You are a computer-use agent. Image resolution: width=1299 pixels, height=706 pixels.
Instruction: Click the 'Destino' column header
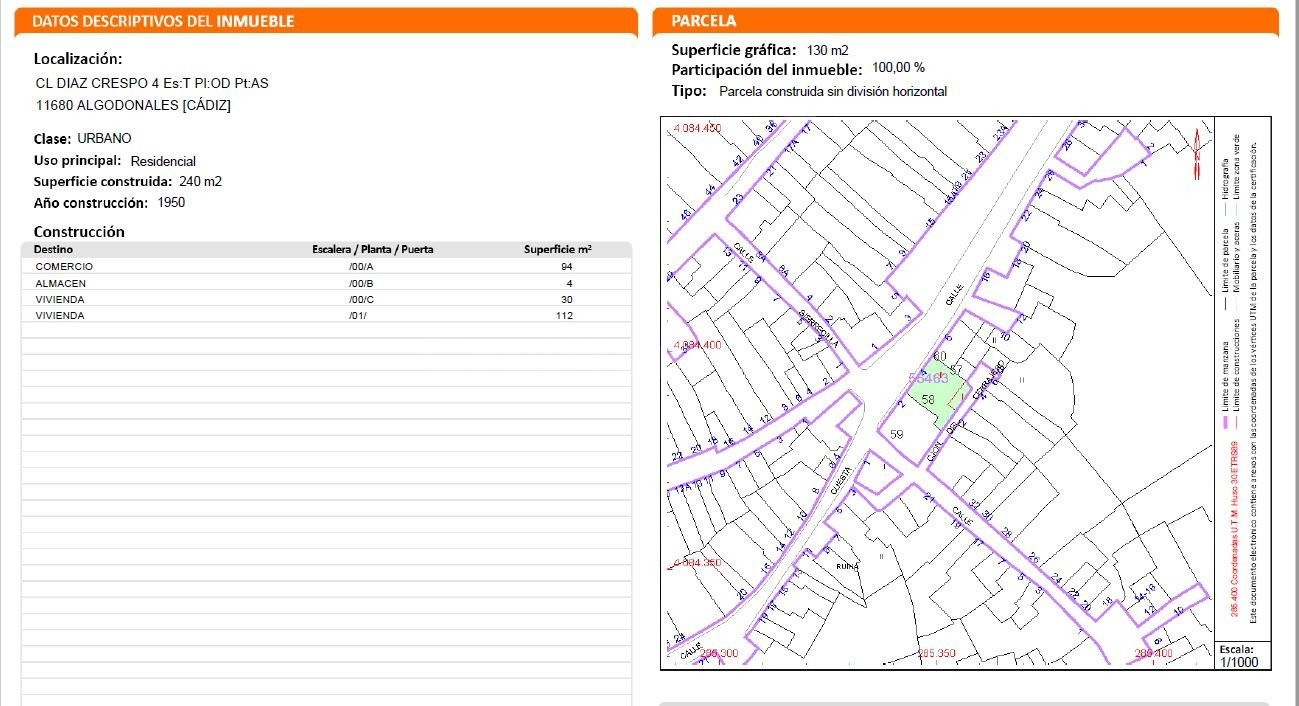tap(53, 249)
